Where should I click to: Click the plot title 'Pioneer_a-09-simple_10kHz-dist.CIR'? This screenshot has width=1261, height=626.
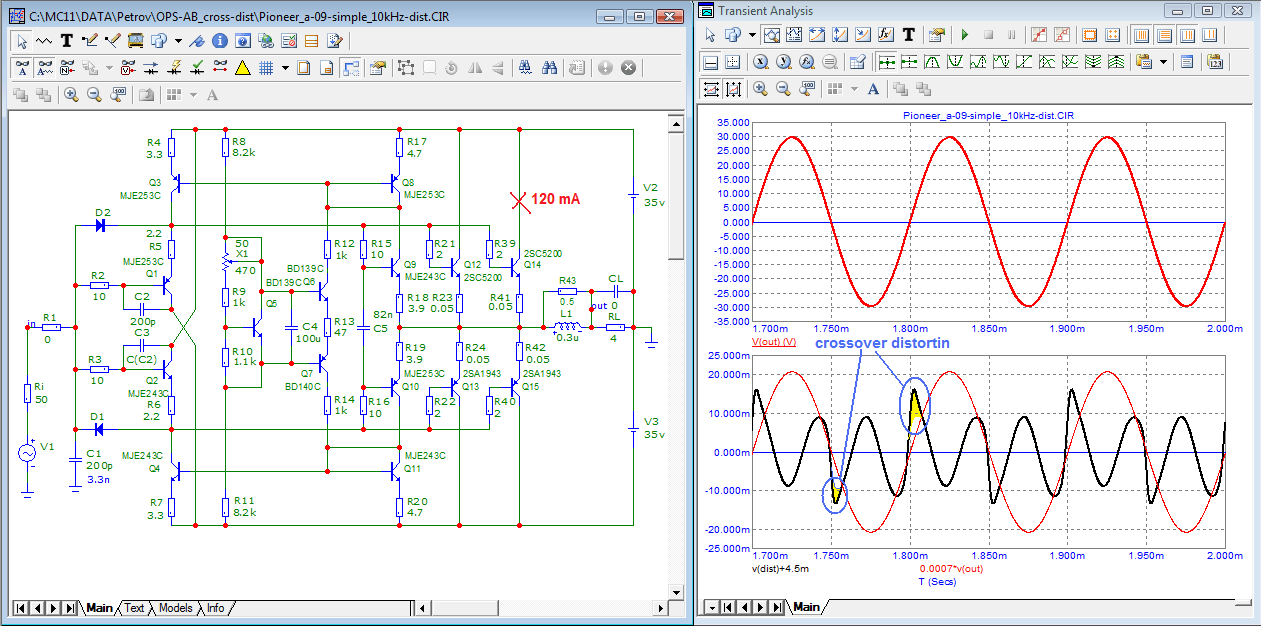click(x=987, y=115)
